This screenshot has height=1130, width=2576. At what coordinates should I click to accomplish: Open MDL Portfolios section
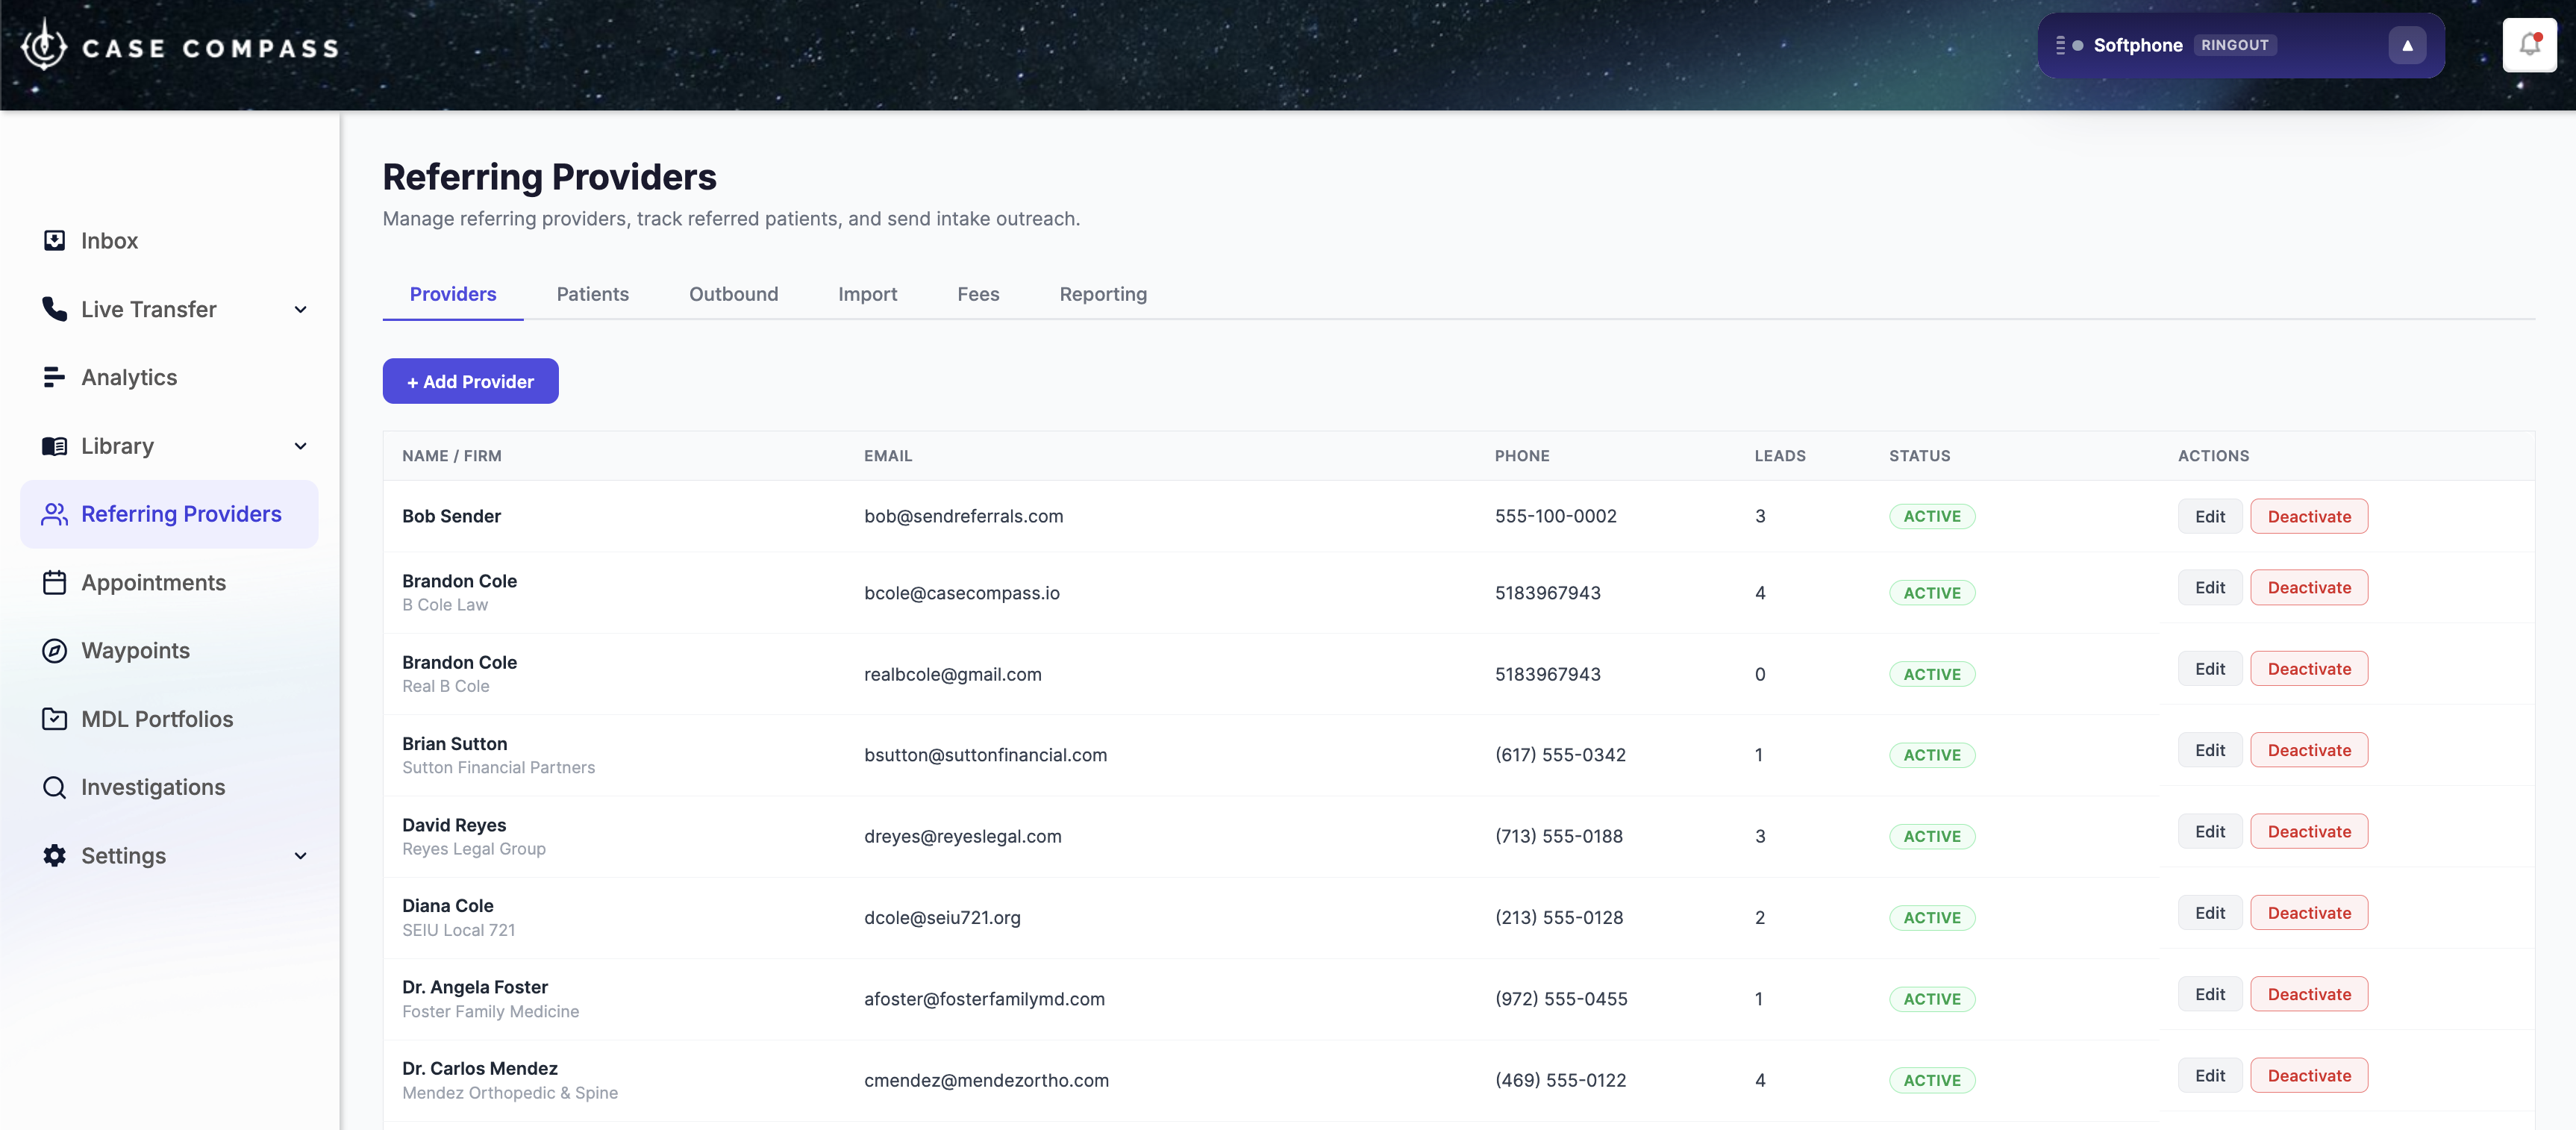(170, 719)
